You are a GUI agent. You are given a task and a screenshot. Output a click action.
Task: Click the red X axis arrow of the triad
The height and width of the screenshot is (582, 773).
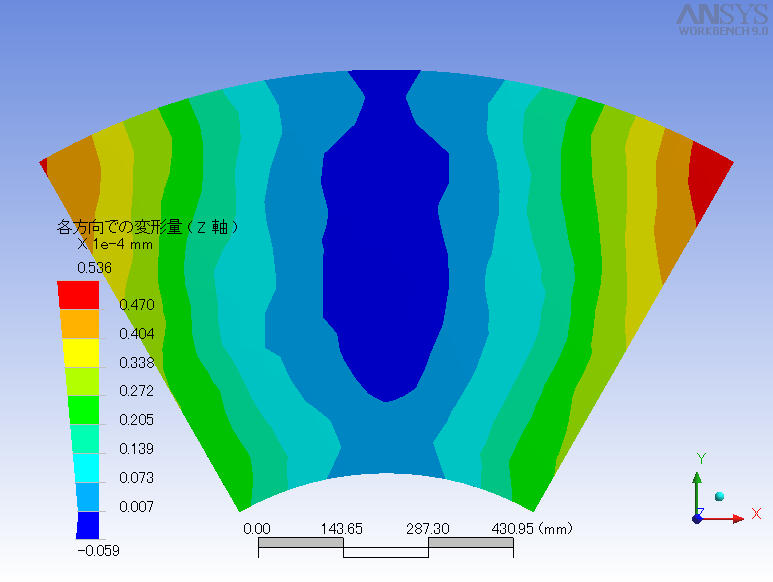coord(722,518)
